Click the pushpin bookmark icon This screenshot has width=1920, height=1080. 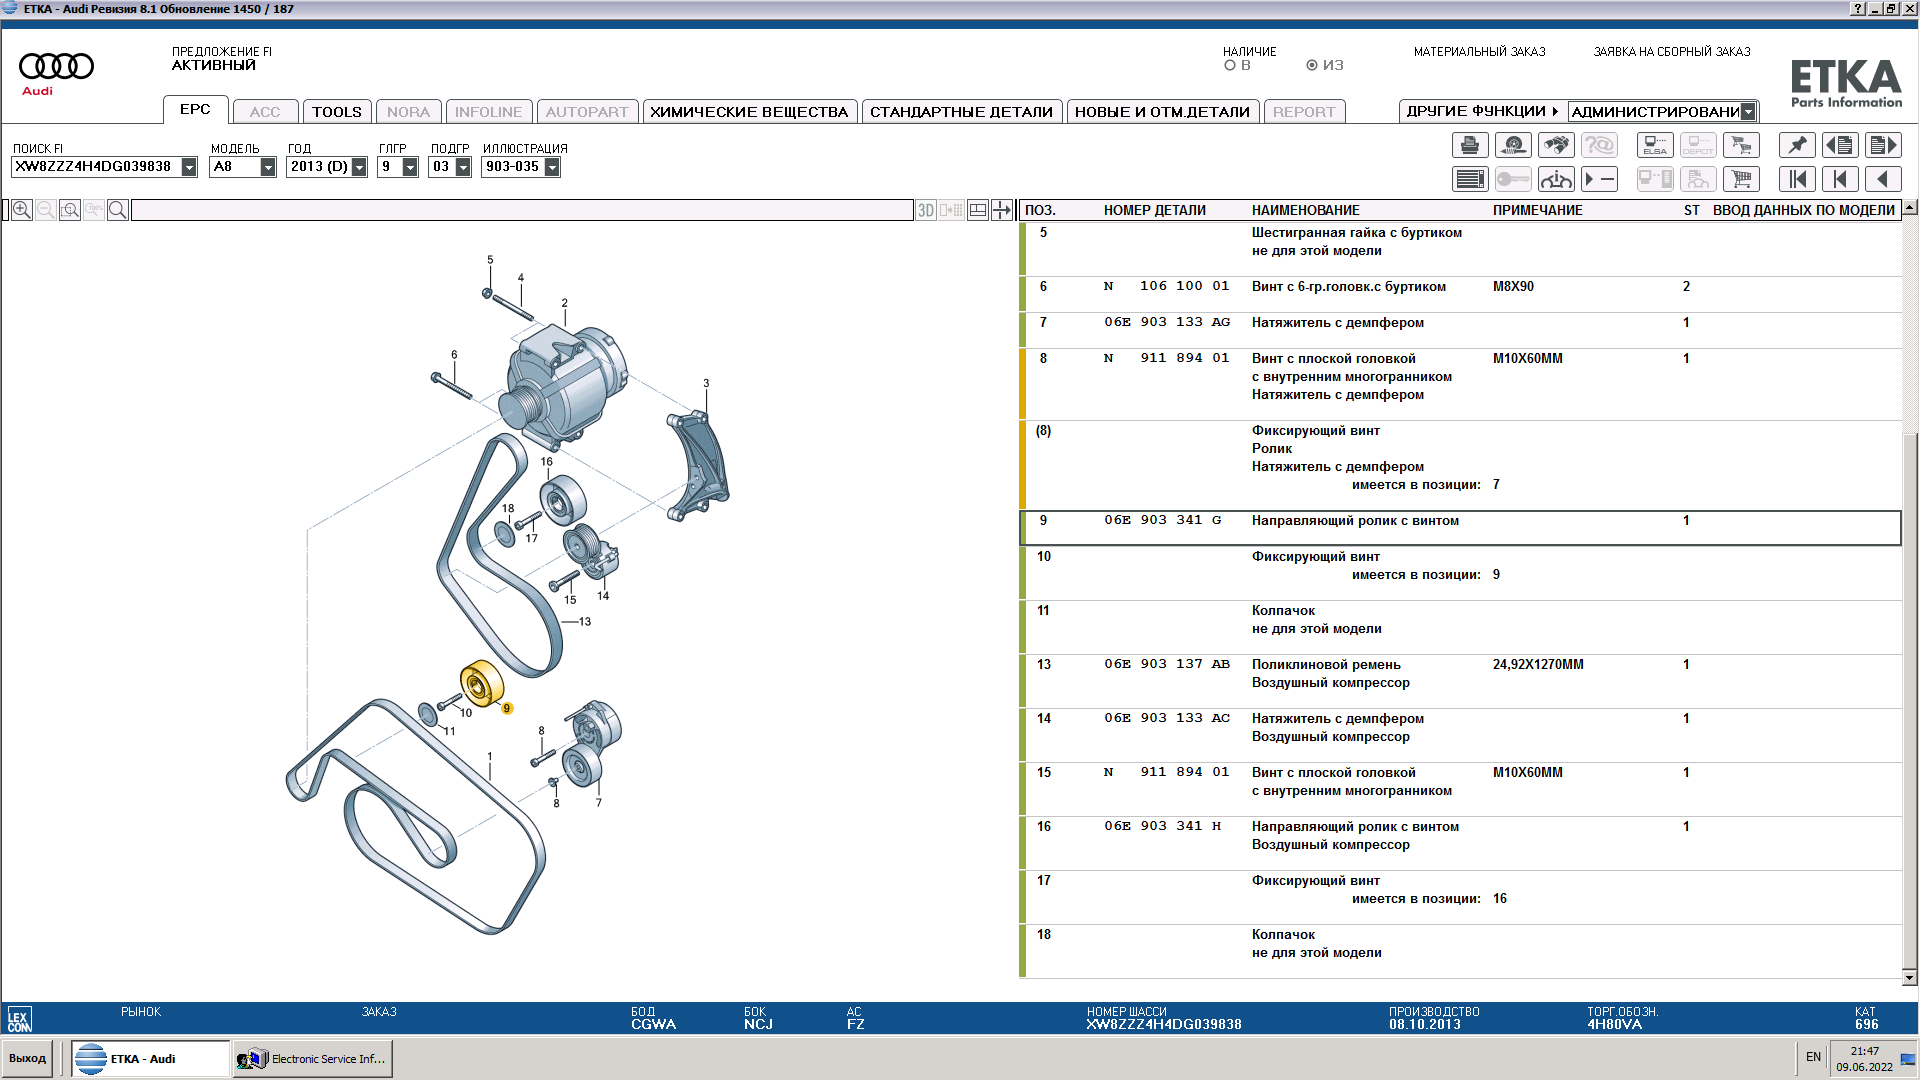coord(1797,146)
